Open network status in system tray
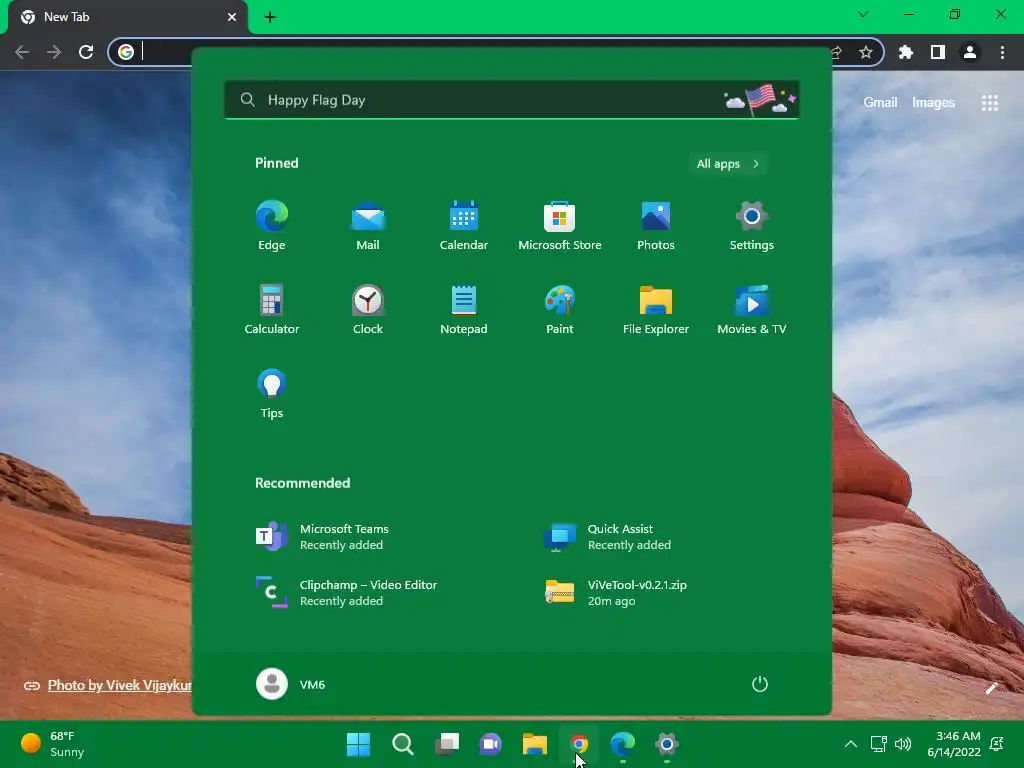Image resolution: width=1024 pixels, height=768 pixels. pyautogui.click(x=878, y=744)
